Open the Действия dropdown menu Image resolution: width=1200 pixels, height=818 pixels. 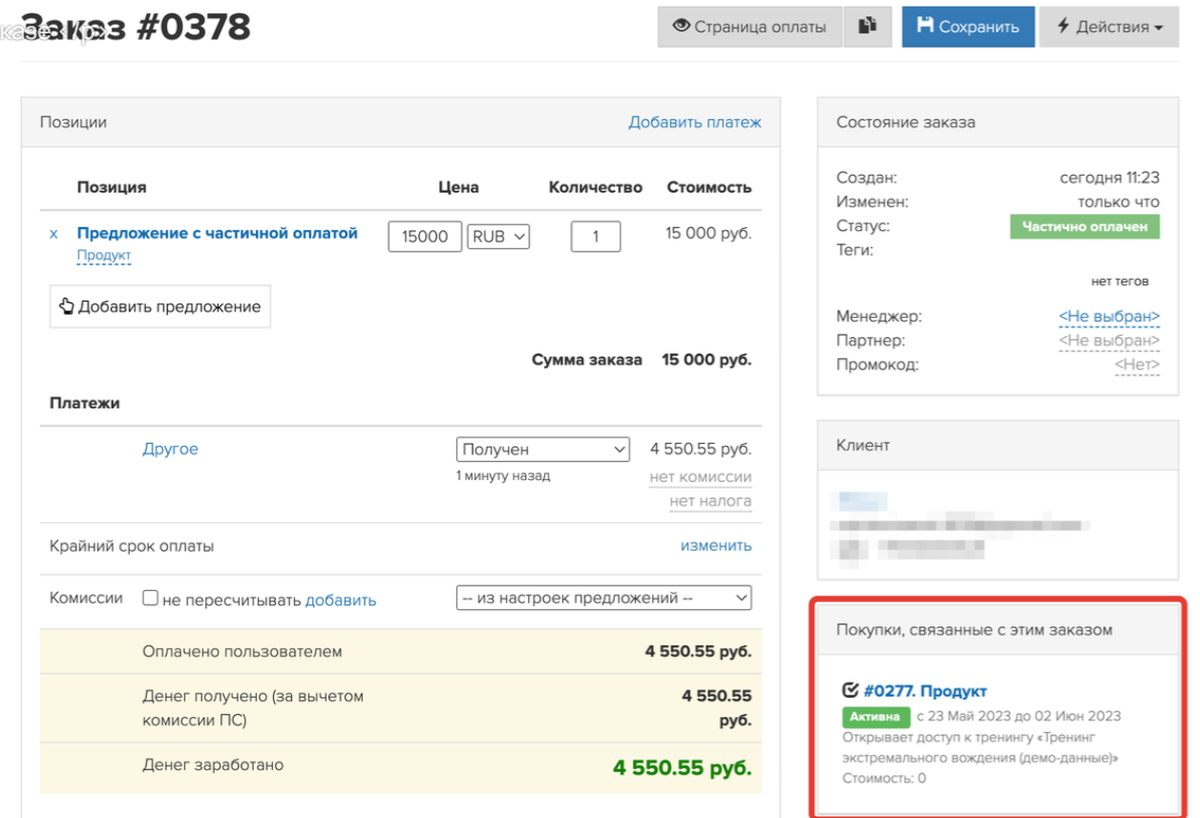coord(1109,27)
